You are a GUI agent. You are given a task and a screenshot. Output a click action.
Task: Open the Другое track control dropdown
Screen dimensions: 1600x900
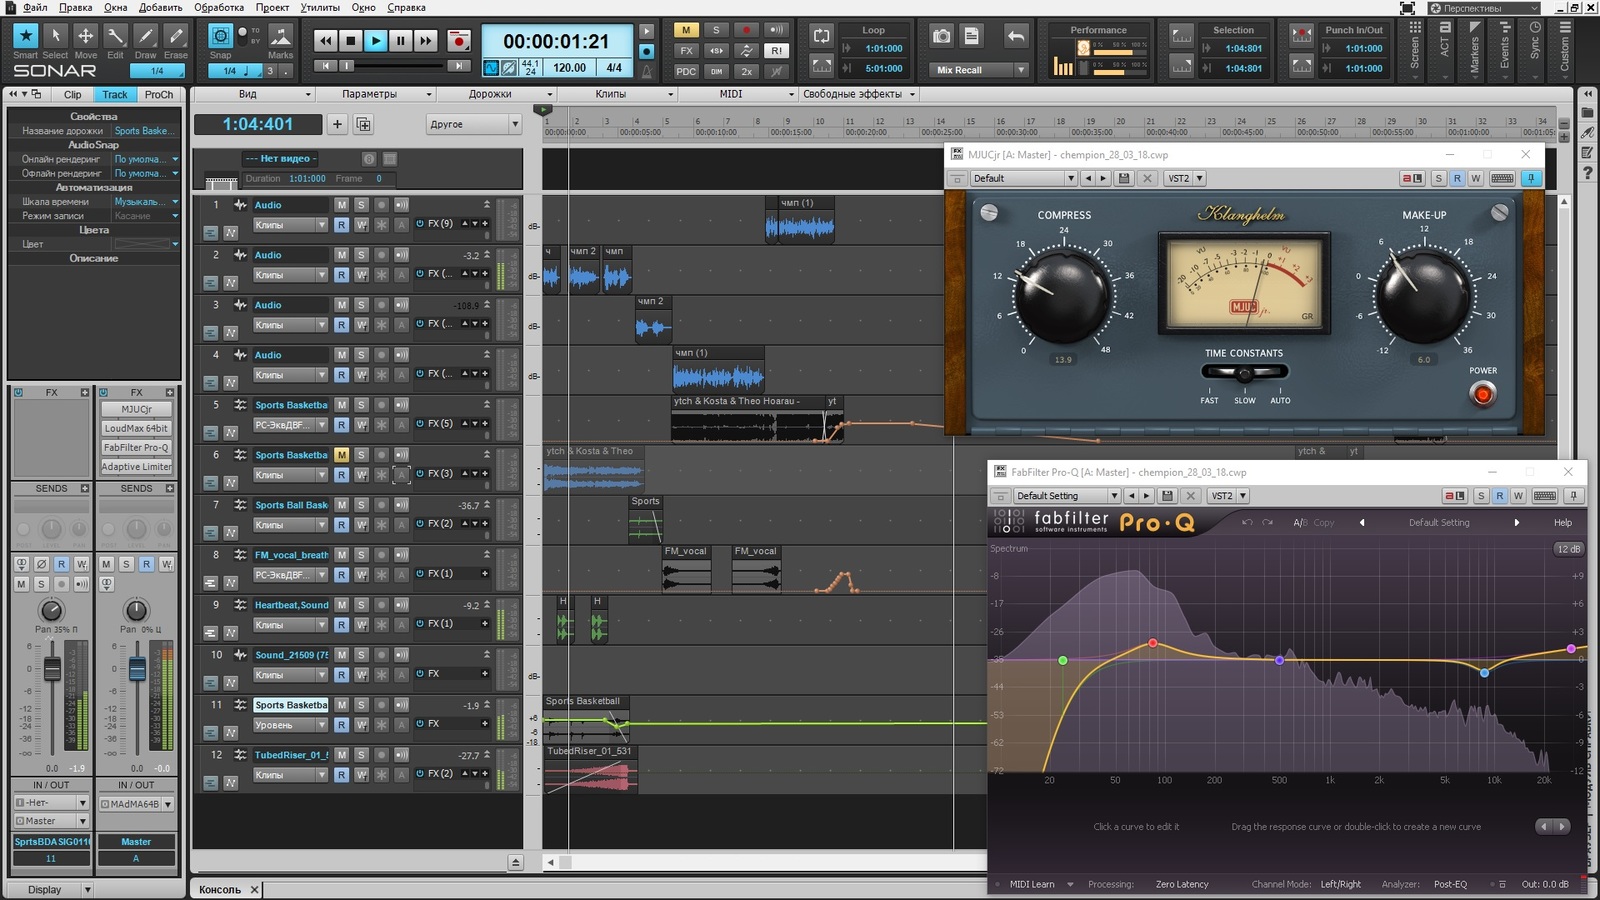click(x=474, y=124)
